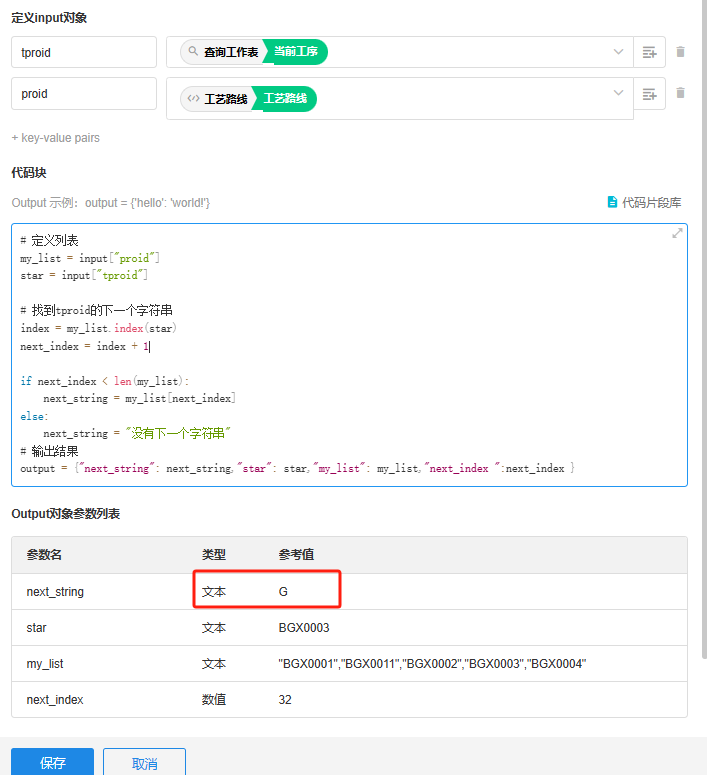
Task: Expand the tproid value dropdown arrow
Action: pyautogui.click(x=618, y=52)
